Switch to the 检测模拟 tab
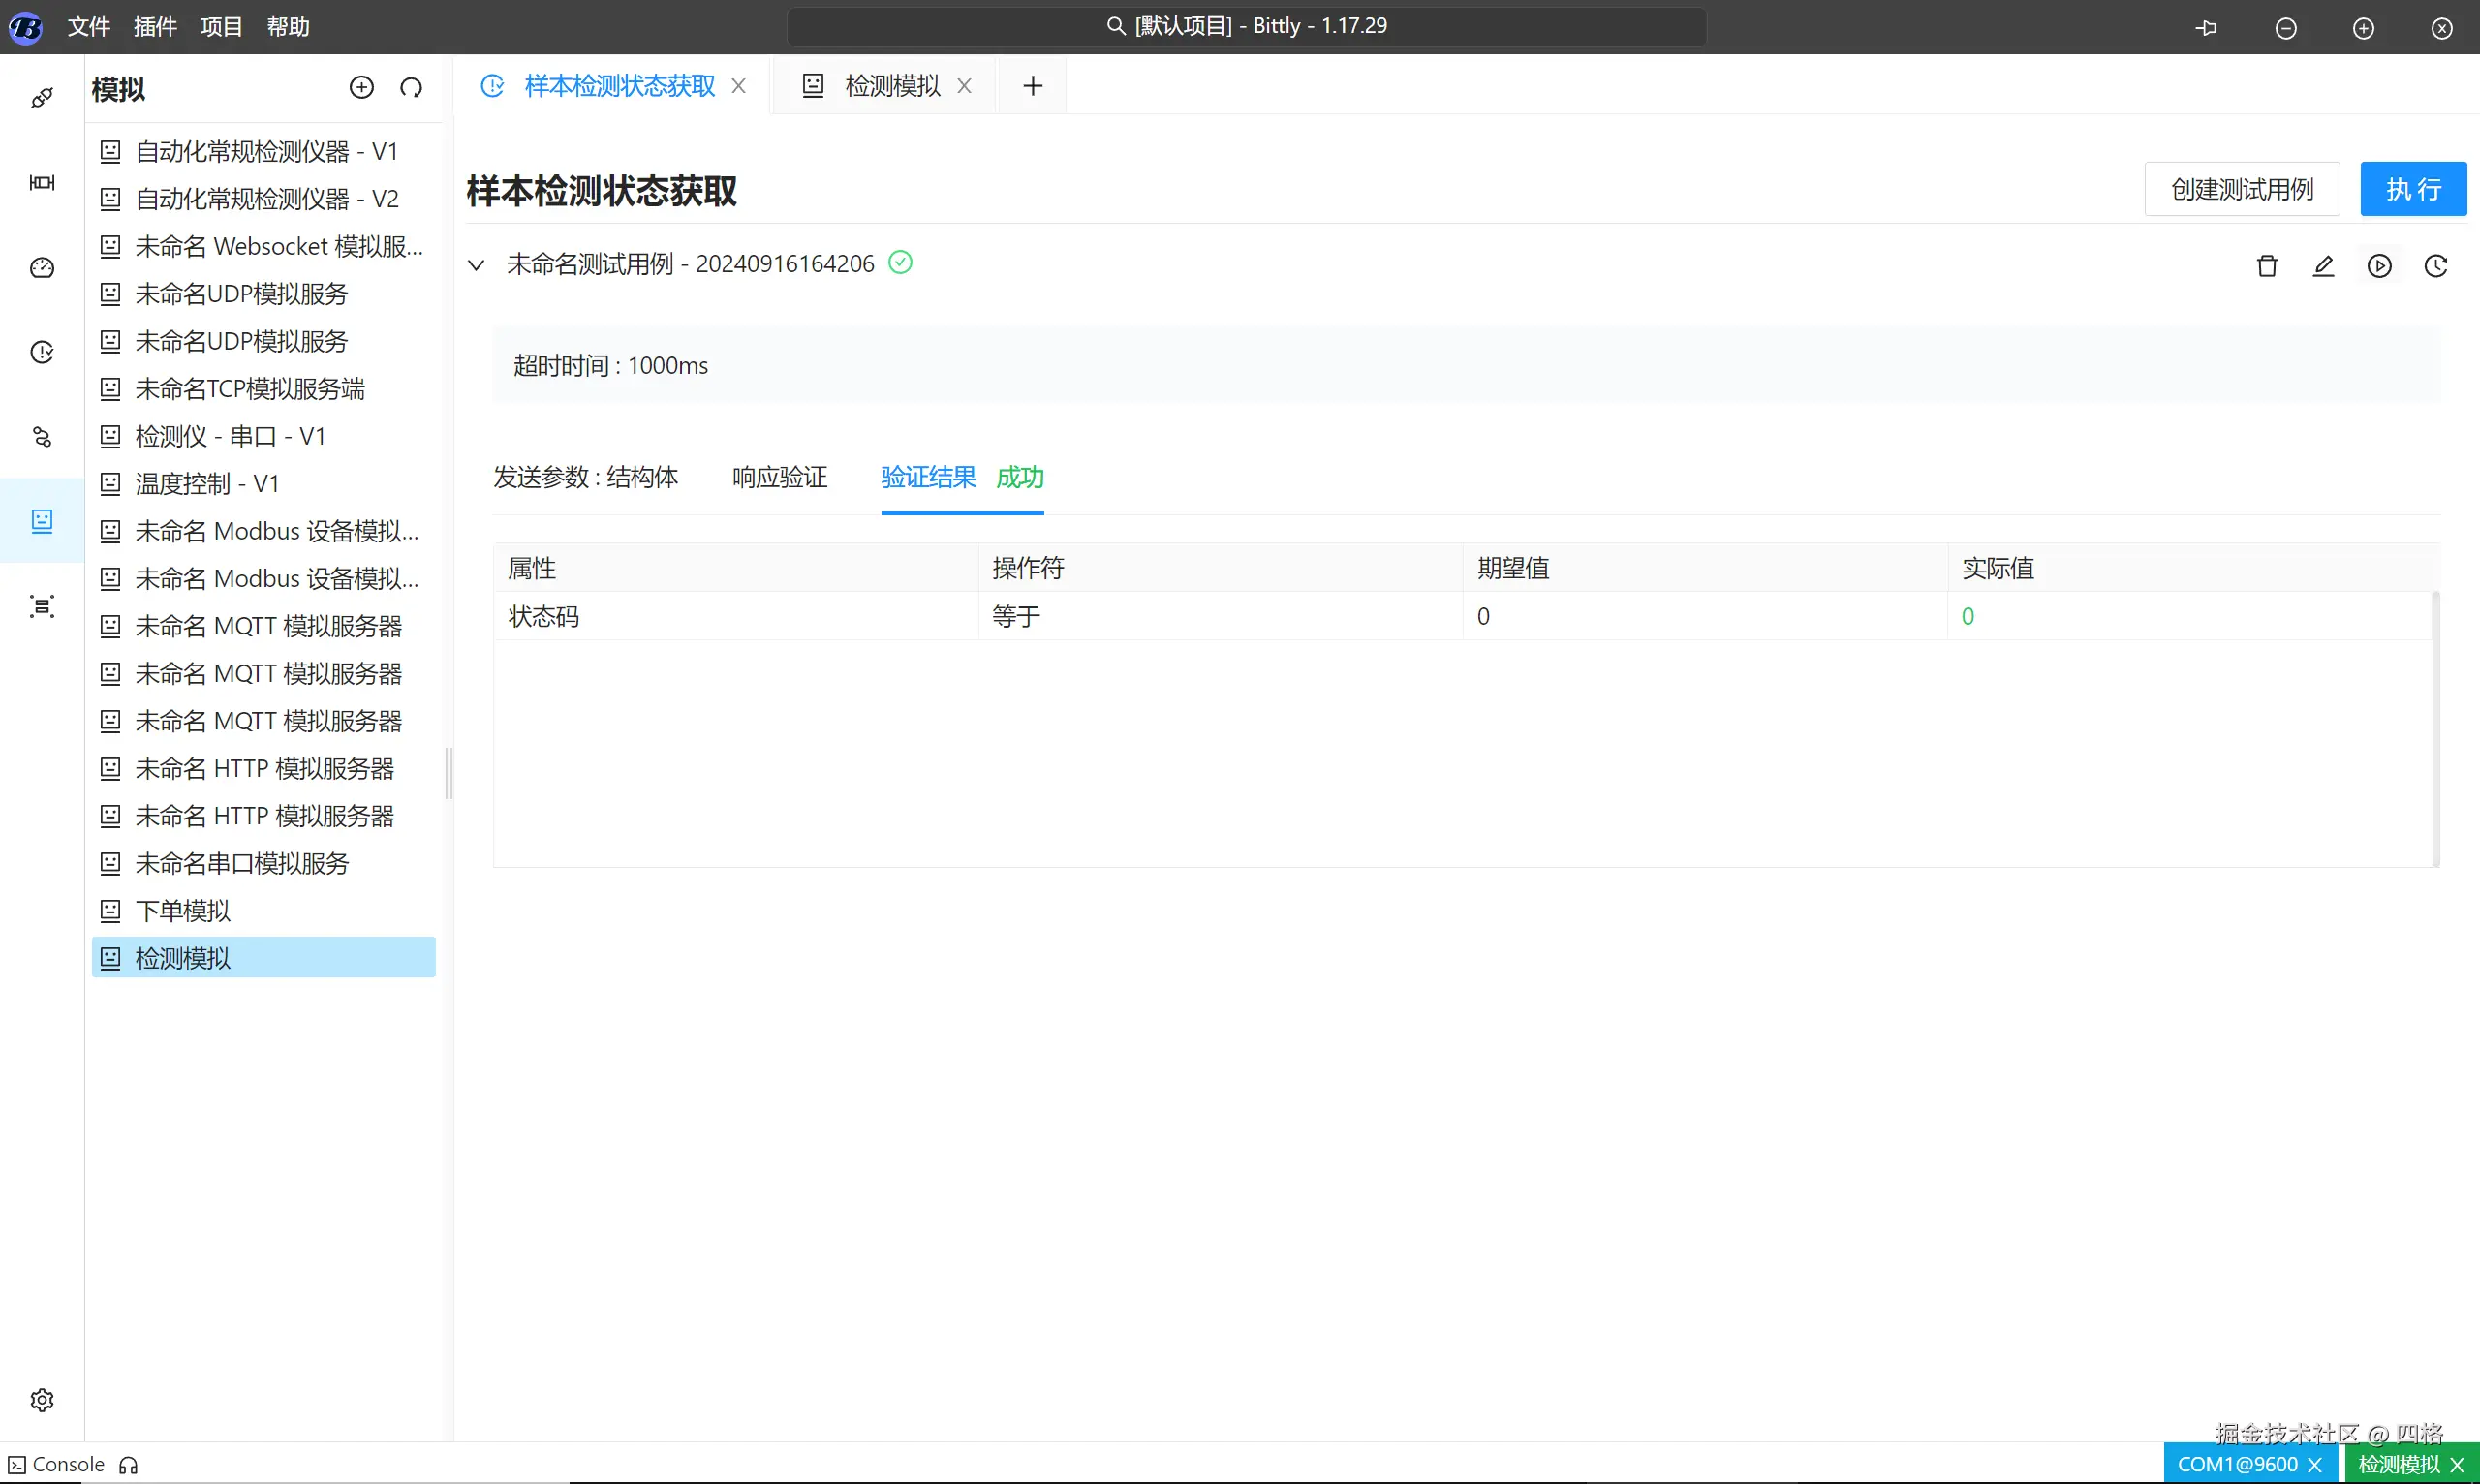Screen dimensions: 2480x1484 [891, 86]
